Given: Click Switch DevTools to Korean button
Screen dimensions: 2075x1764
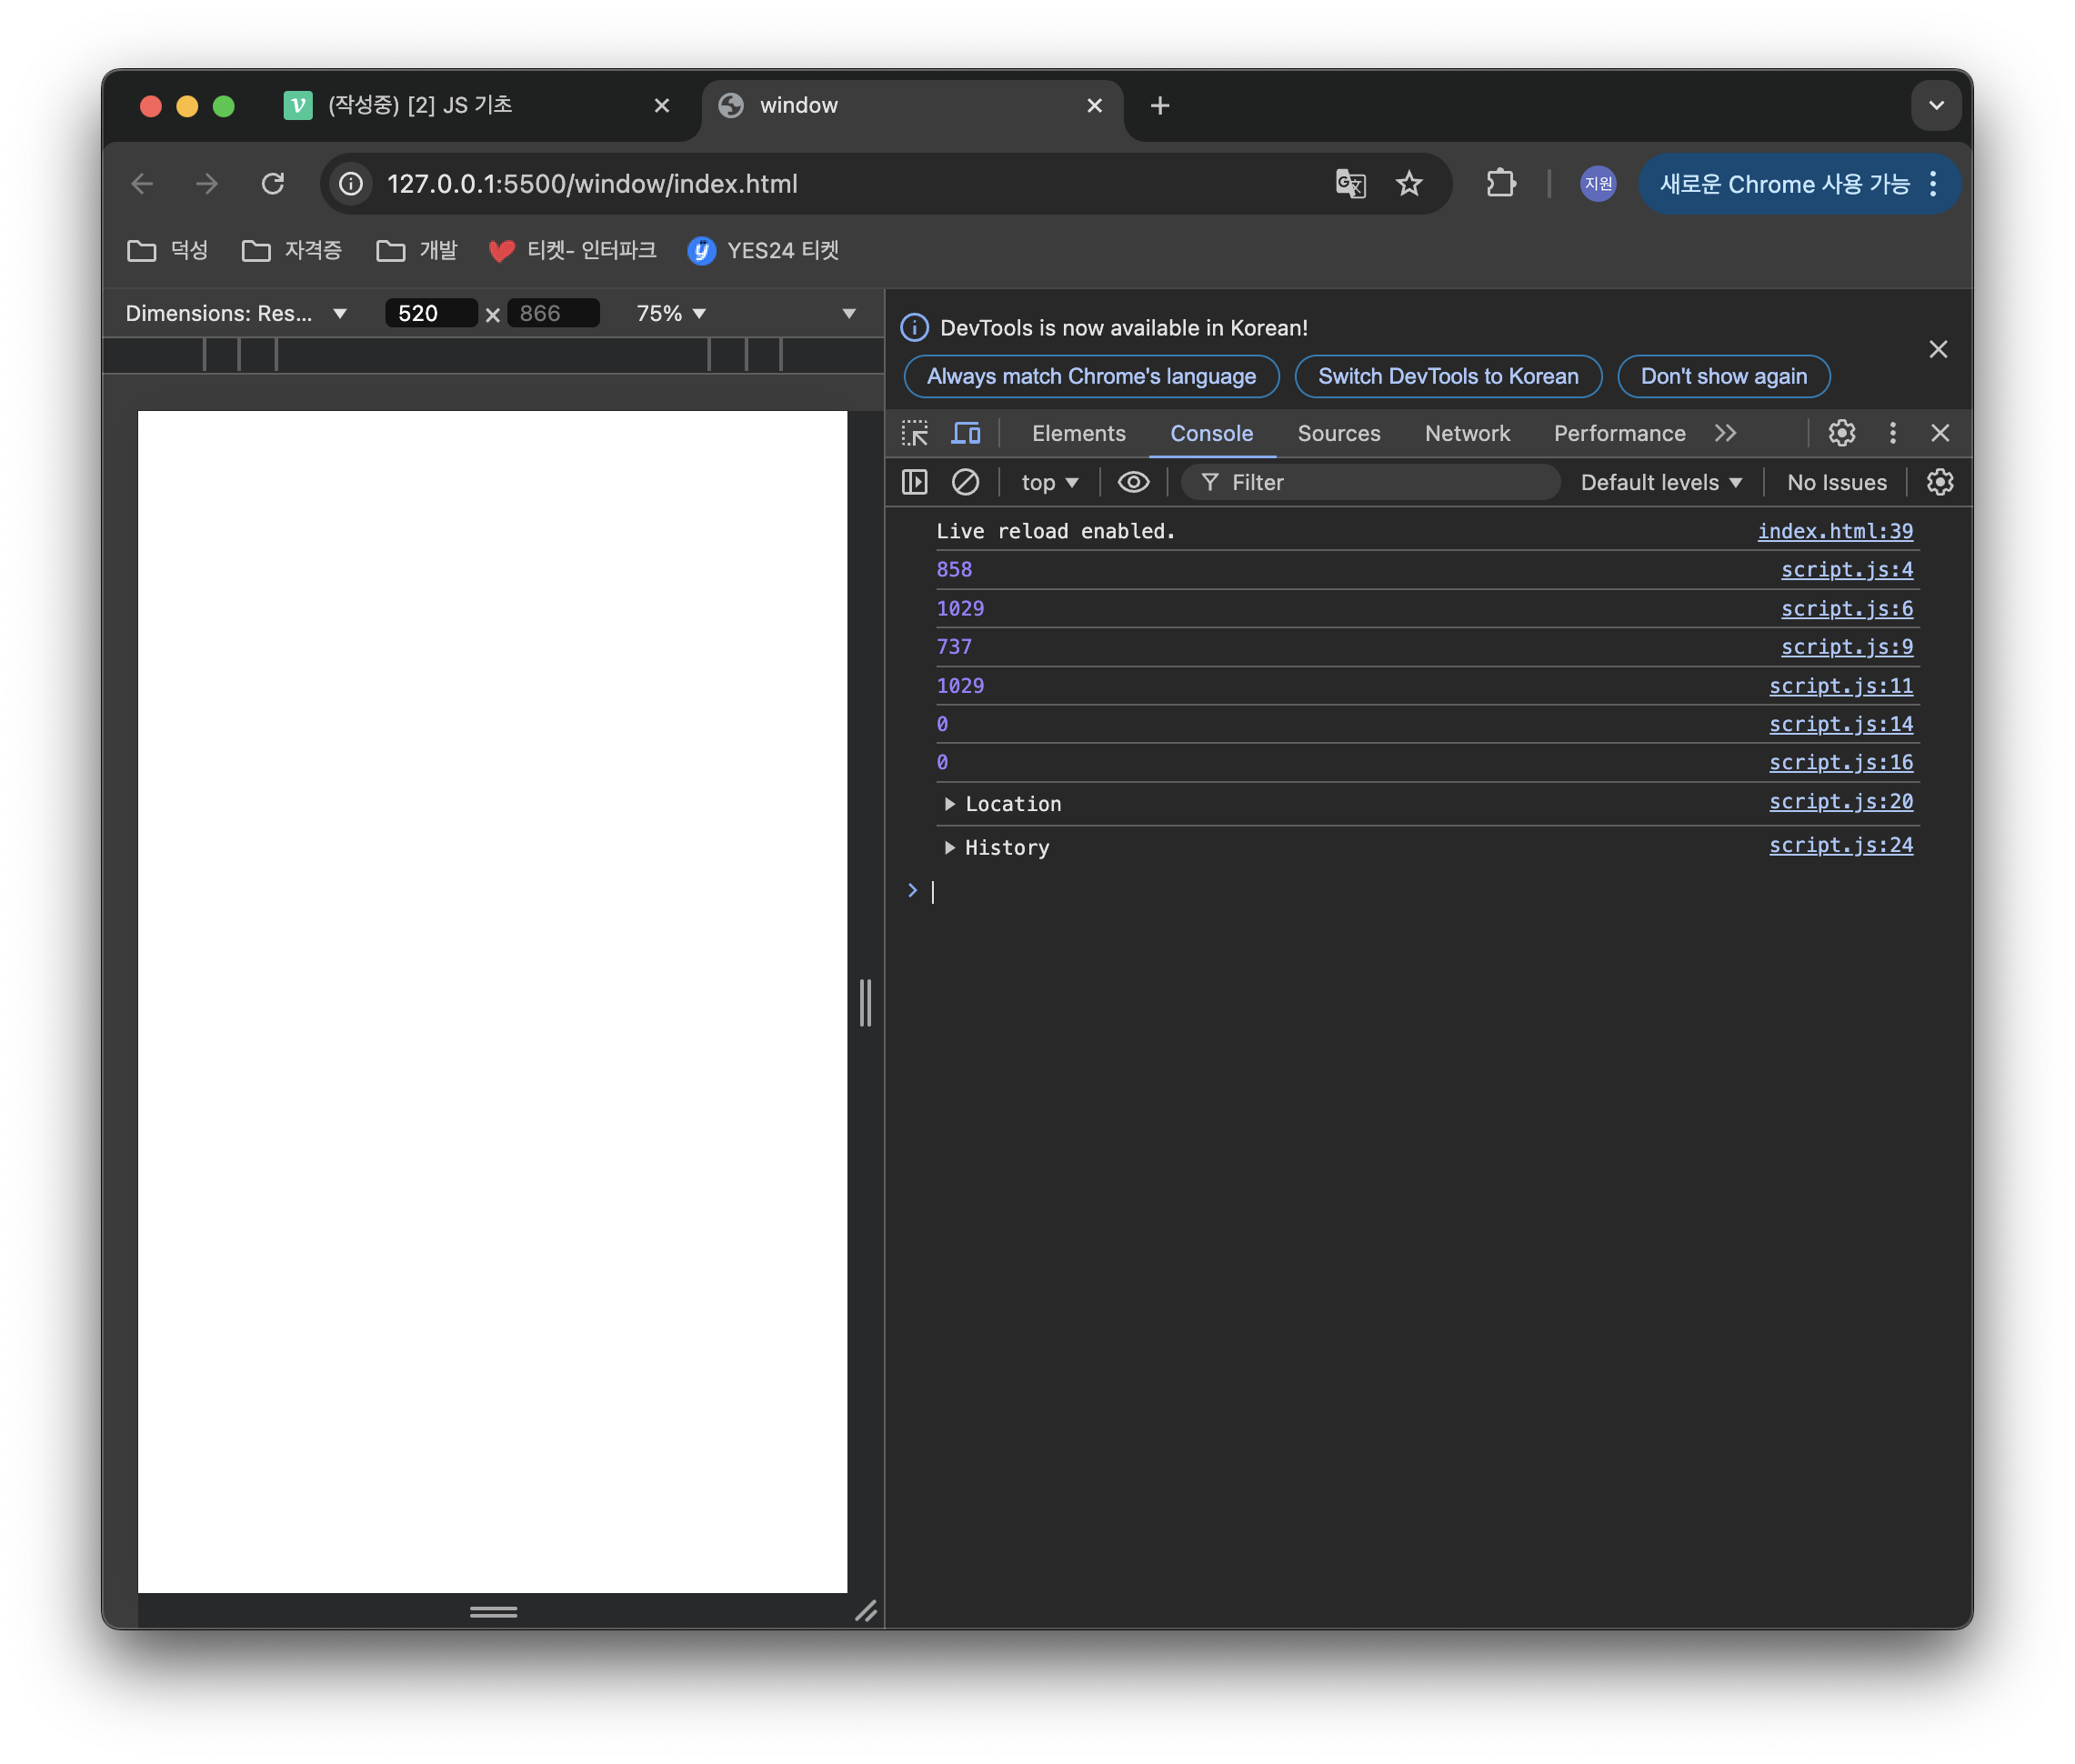Looking at the screenshot, I should click(1447, 377).
